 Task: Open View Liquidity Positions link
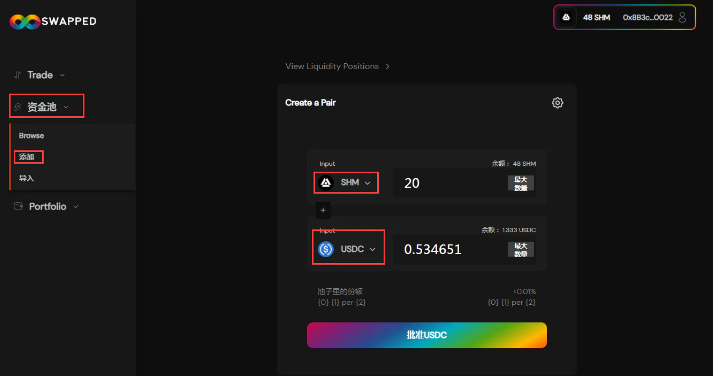337,66
